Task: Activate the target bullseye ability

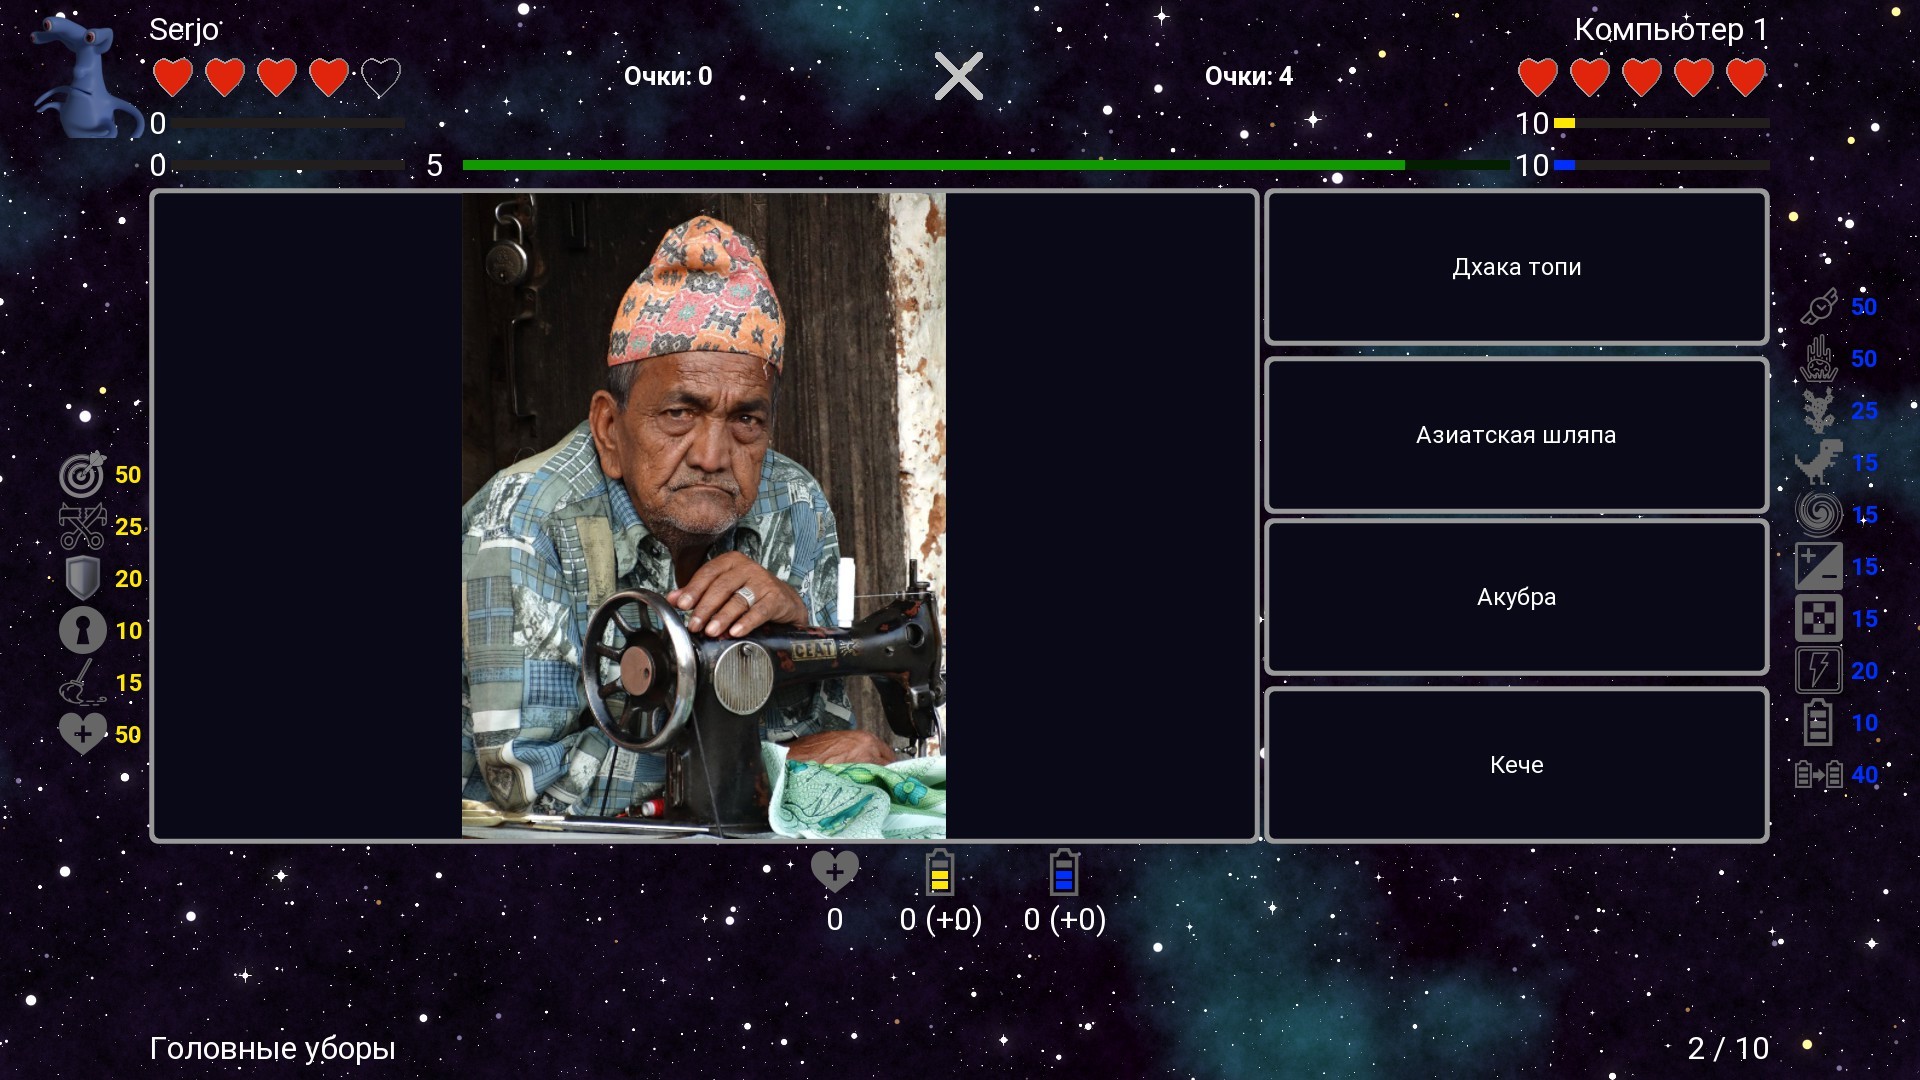Action: coord(82,475)
